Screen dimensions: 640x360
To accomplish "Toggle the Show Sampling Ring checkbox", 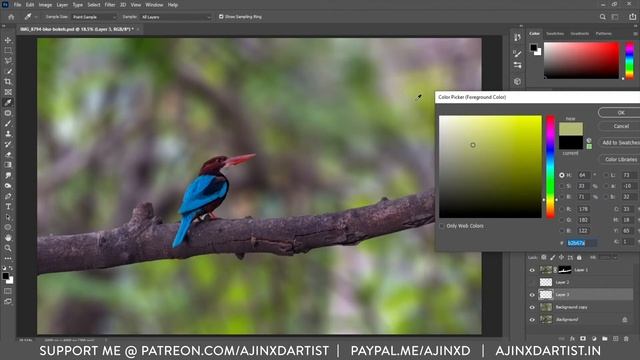I will (221, 17).
